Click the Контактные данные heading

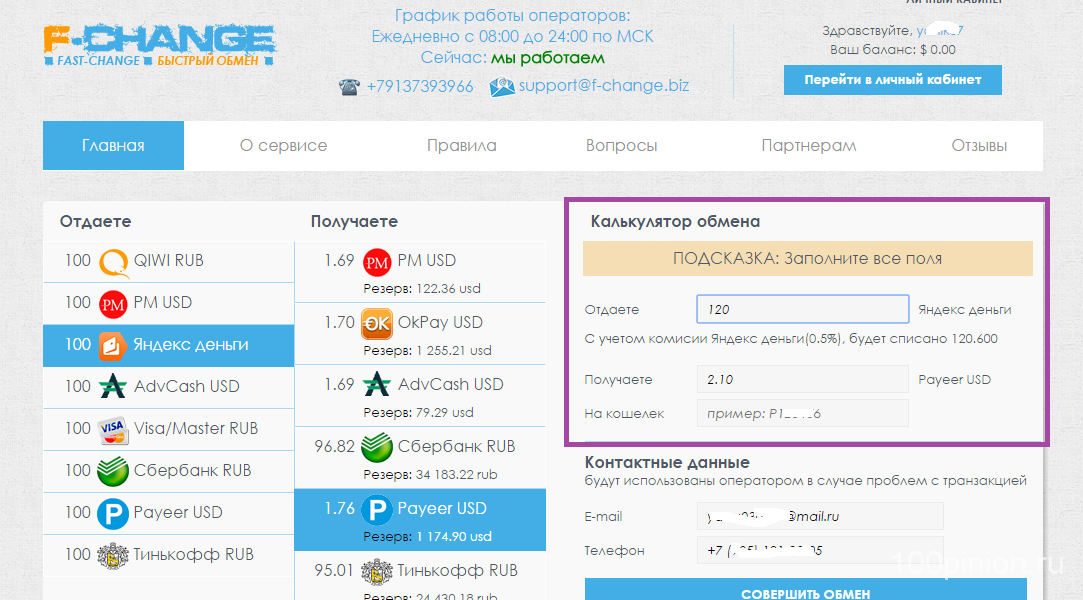(x=667, y=463)
